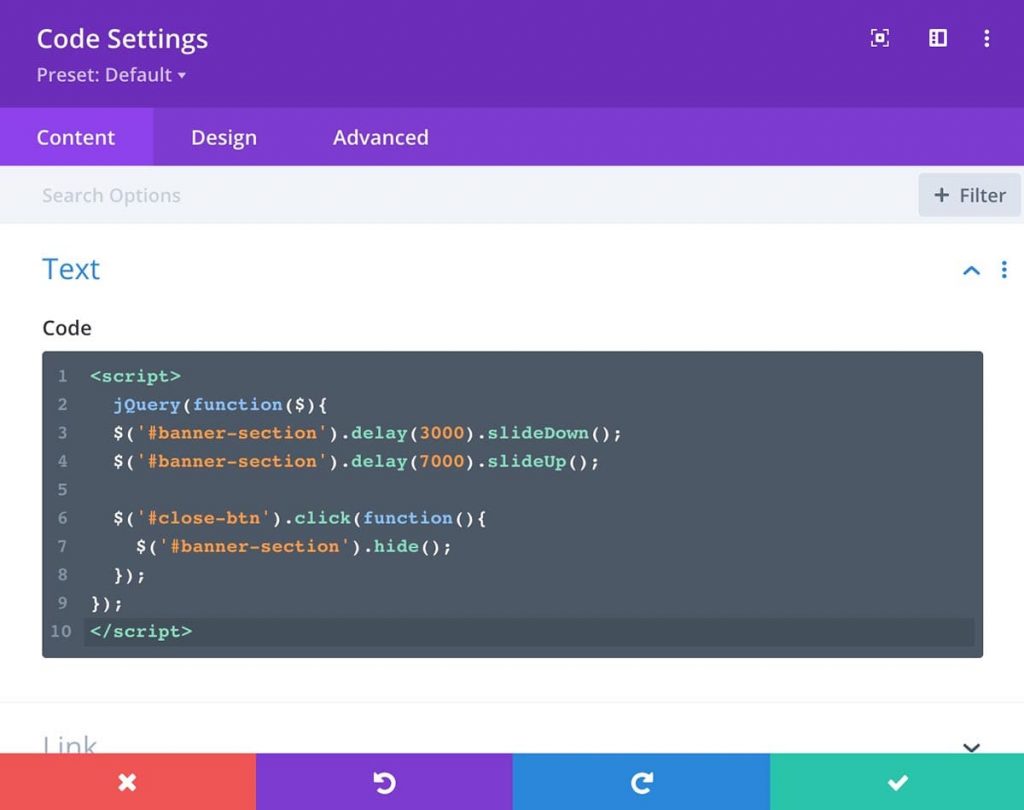This screenshot has width=1024, height=810.
Task: Open the Code Settings options menu
Action: (987, 38)
